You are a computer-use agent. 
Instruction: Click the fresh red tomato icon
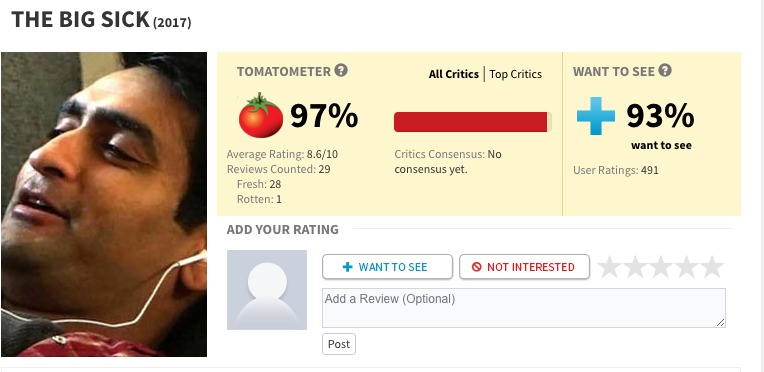tap(261, 115)
